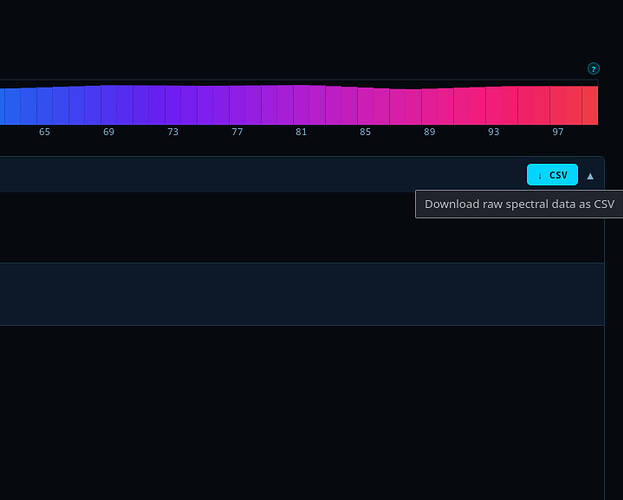Click the axis label 65

(44, 132)
